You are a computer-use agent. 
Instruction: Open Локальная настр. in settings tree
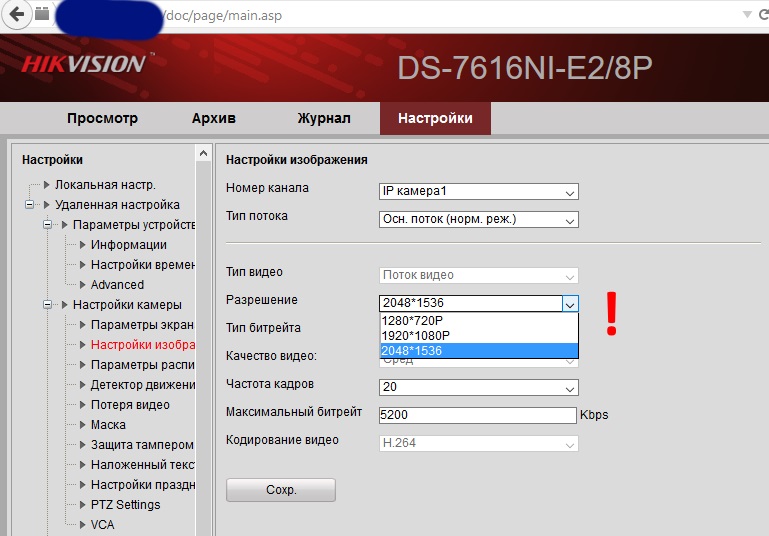pyautogui.click(x=105, y=185)
